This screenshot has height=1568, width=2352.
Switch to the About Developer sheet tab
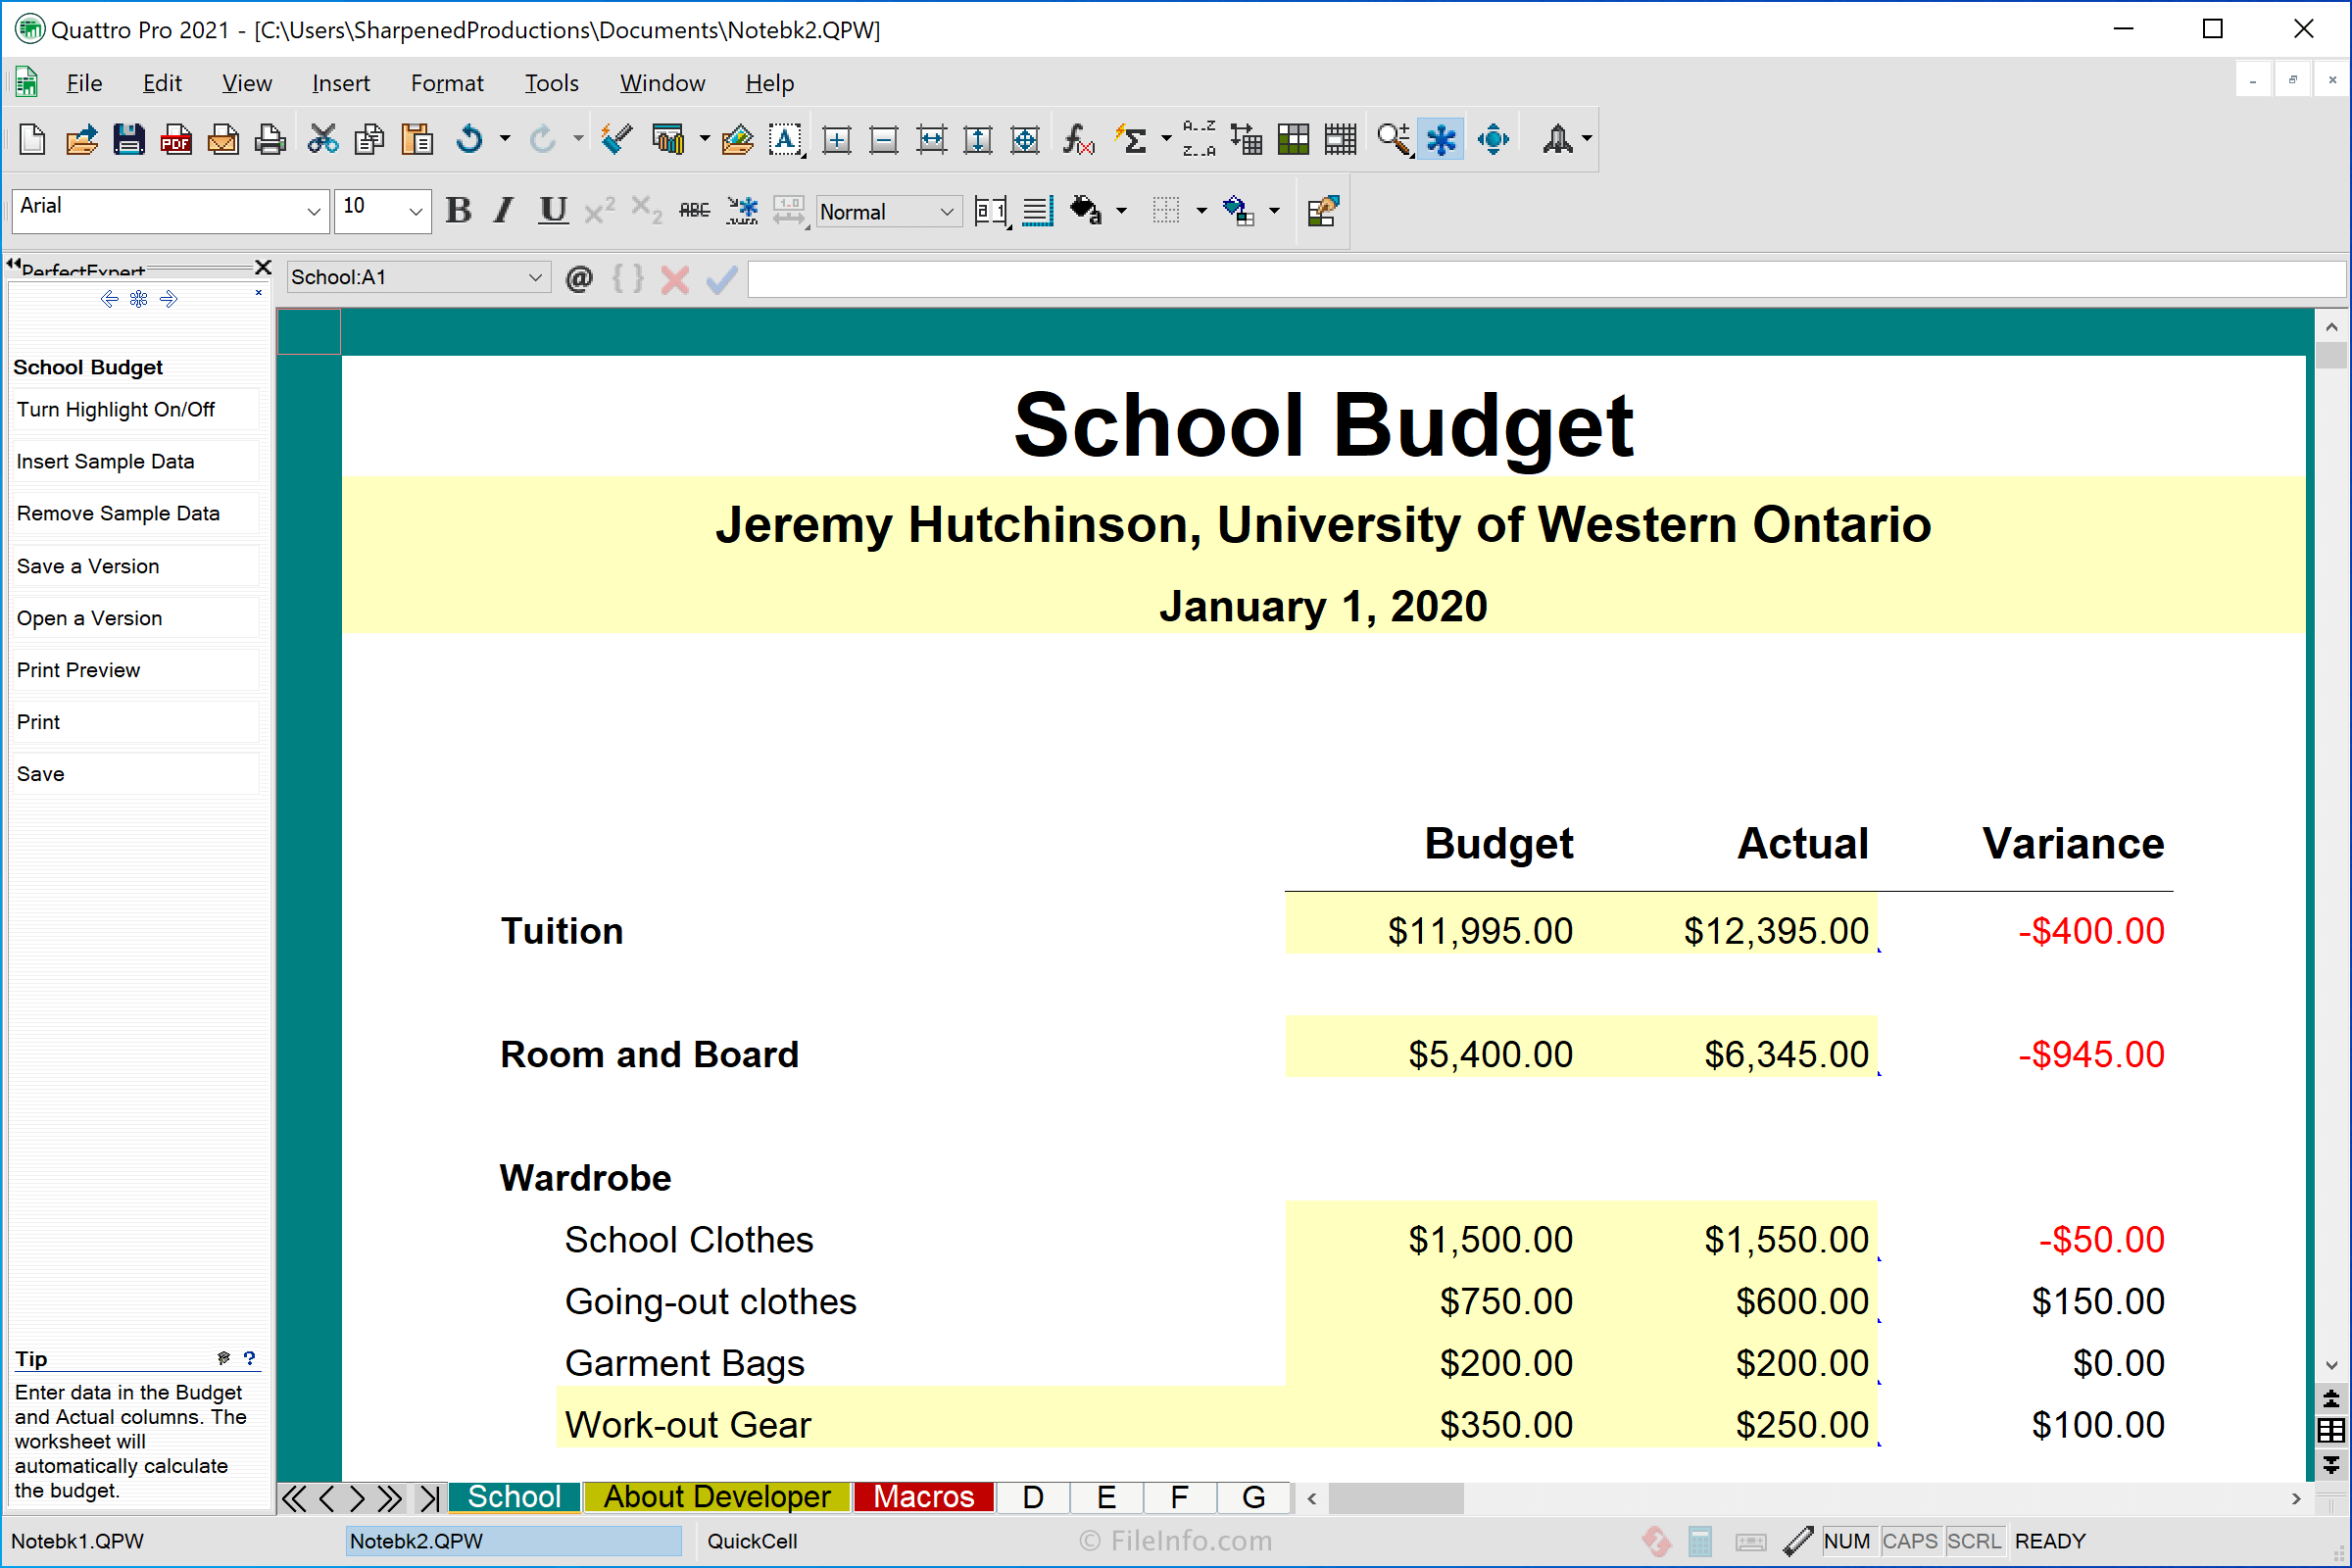pyautogui.click(x=717, y=1497)
